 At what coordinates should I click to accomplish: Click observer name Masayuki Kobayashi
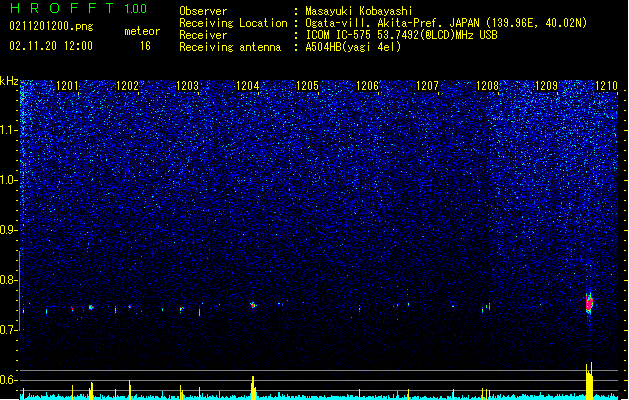pyautogui.click(x=359, y=11)
